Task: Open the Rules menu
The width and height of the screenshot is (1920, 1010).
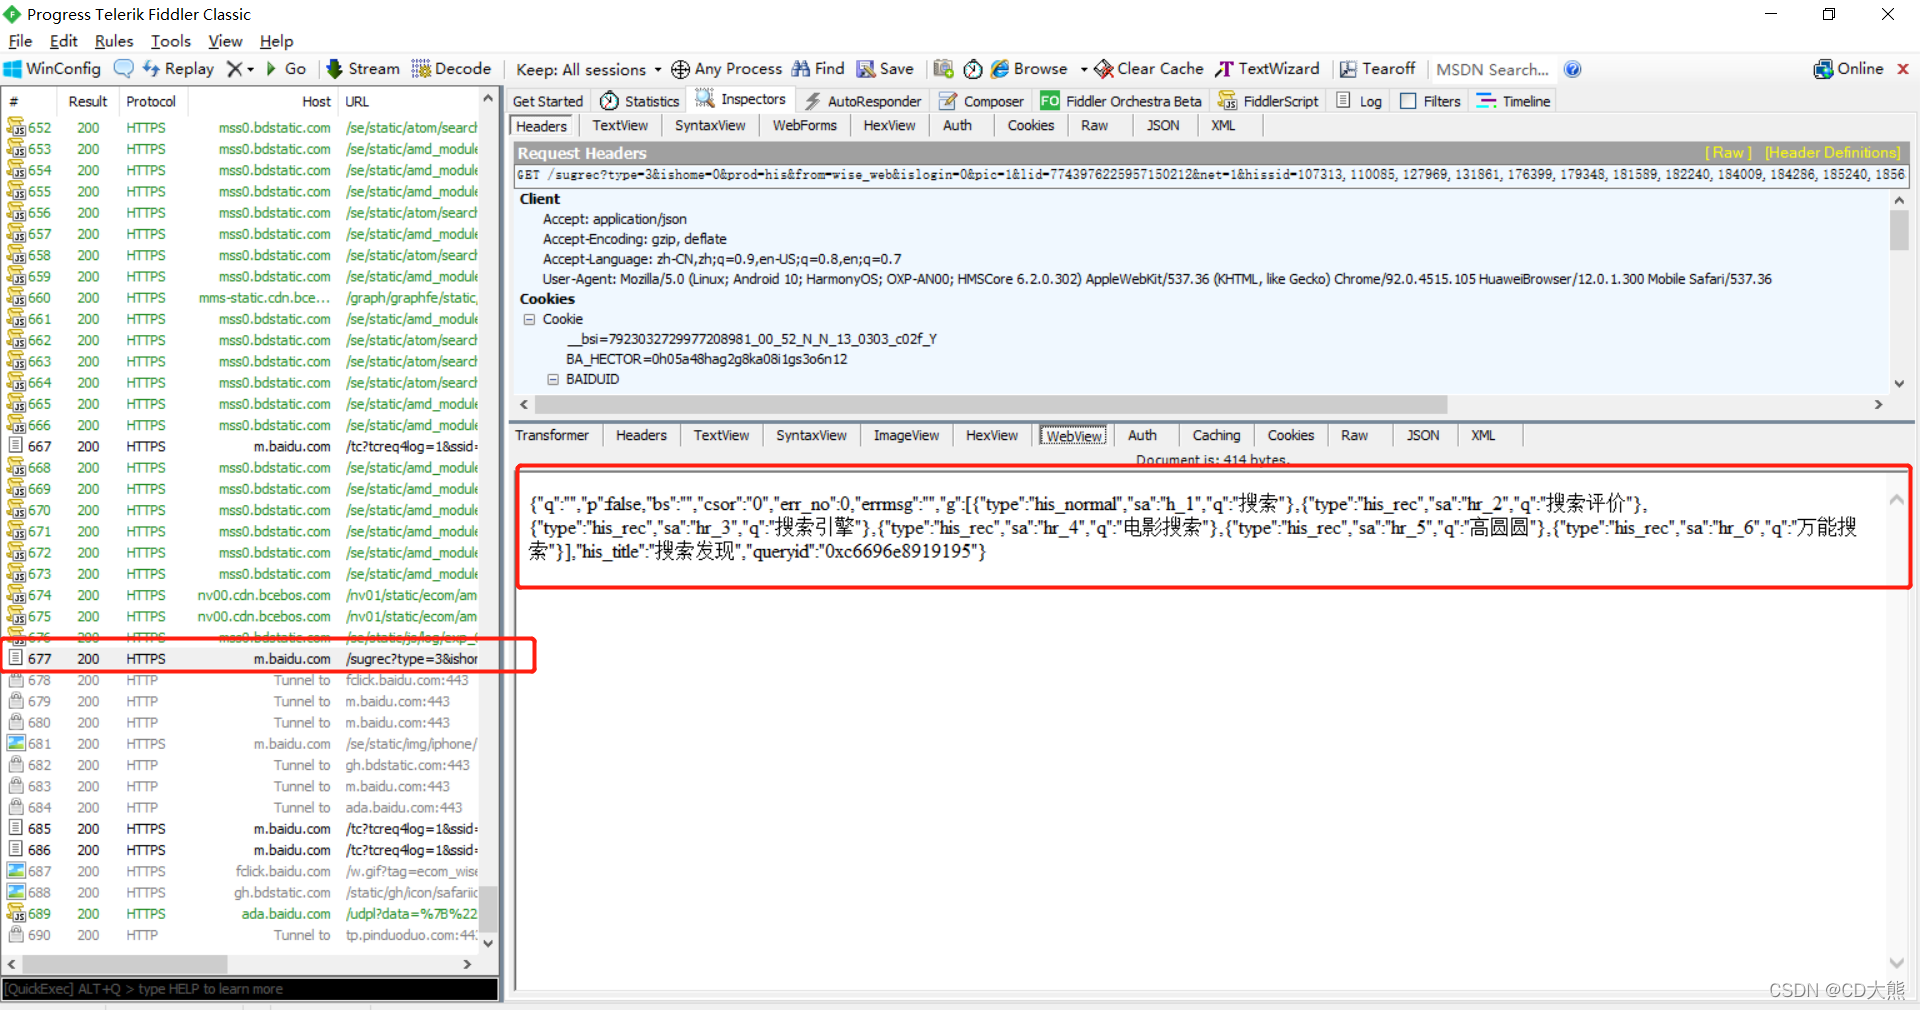Action: [x=114, y=41]
